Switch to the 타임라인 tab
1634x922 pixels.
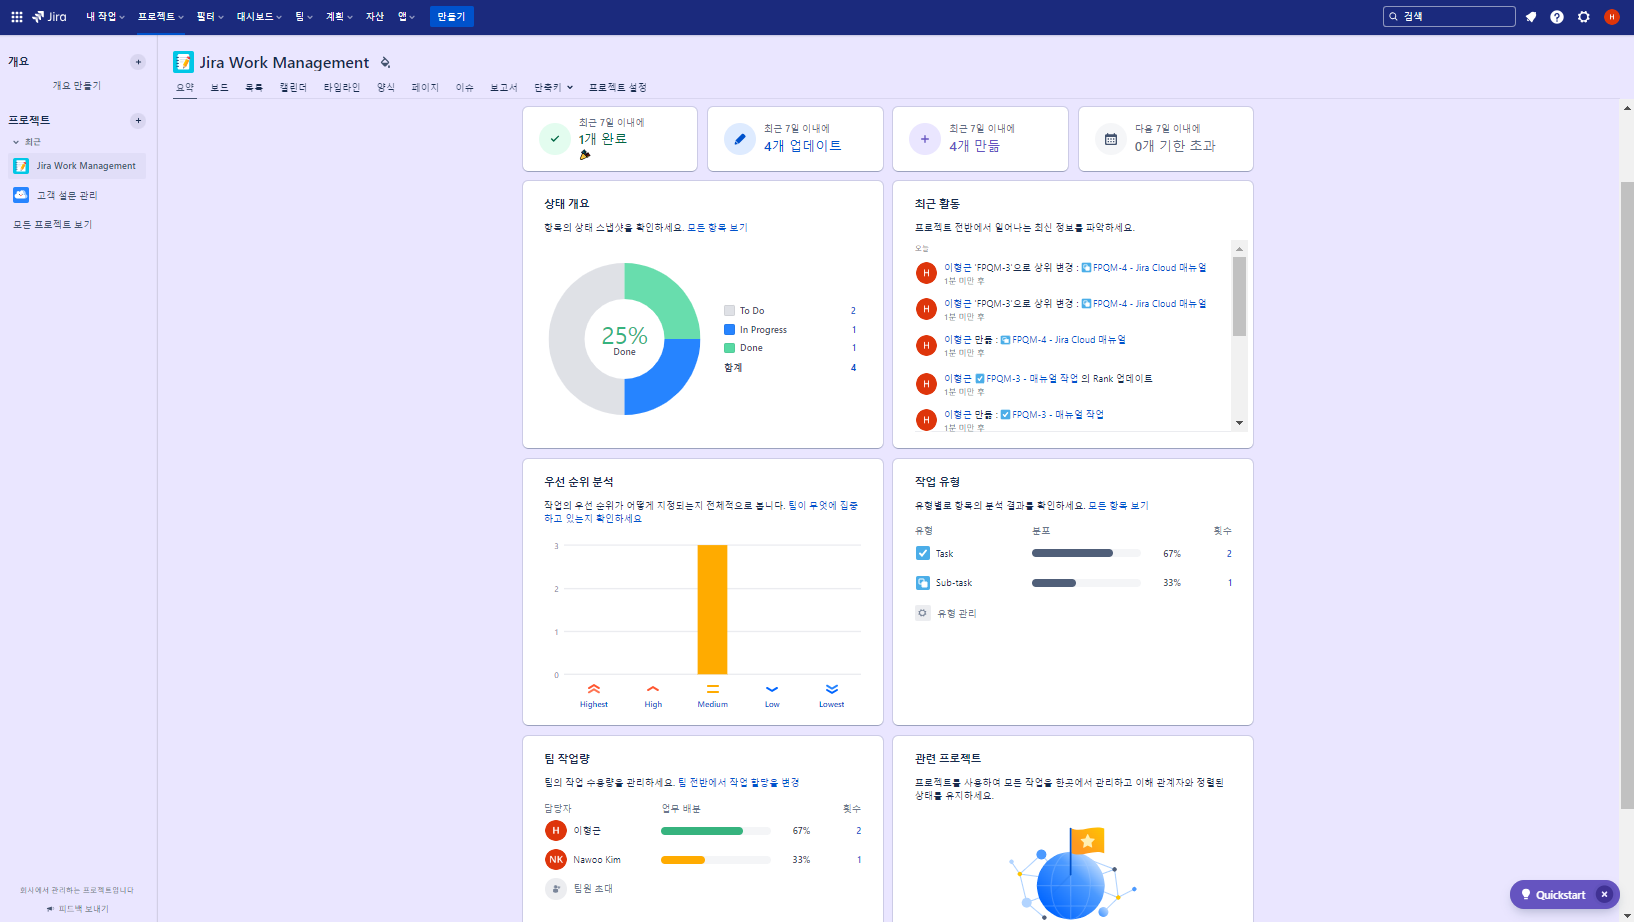[342, 87]
